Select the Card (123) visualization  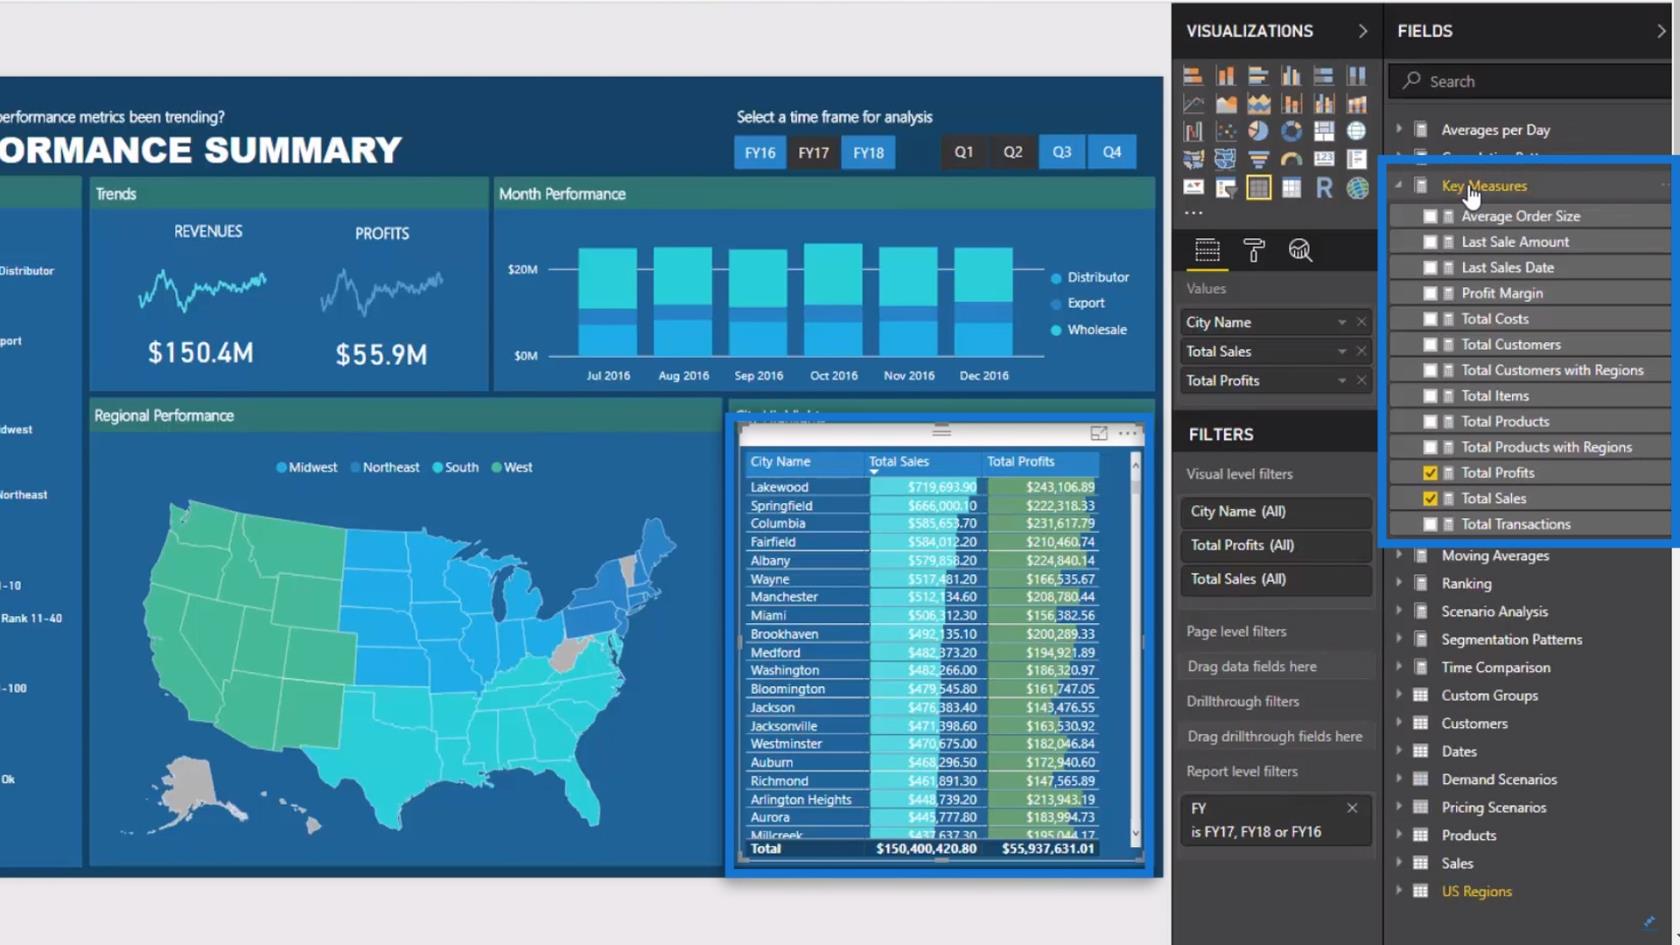pyautogui.click(x=1324, y=159)
